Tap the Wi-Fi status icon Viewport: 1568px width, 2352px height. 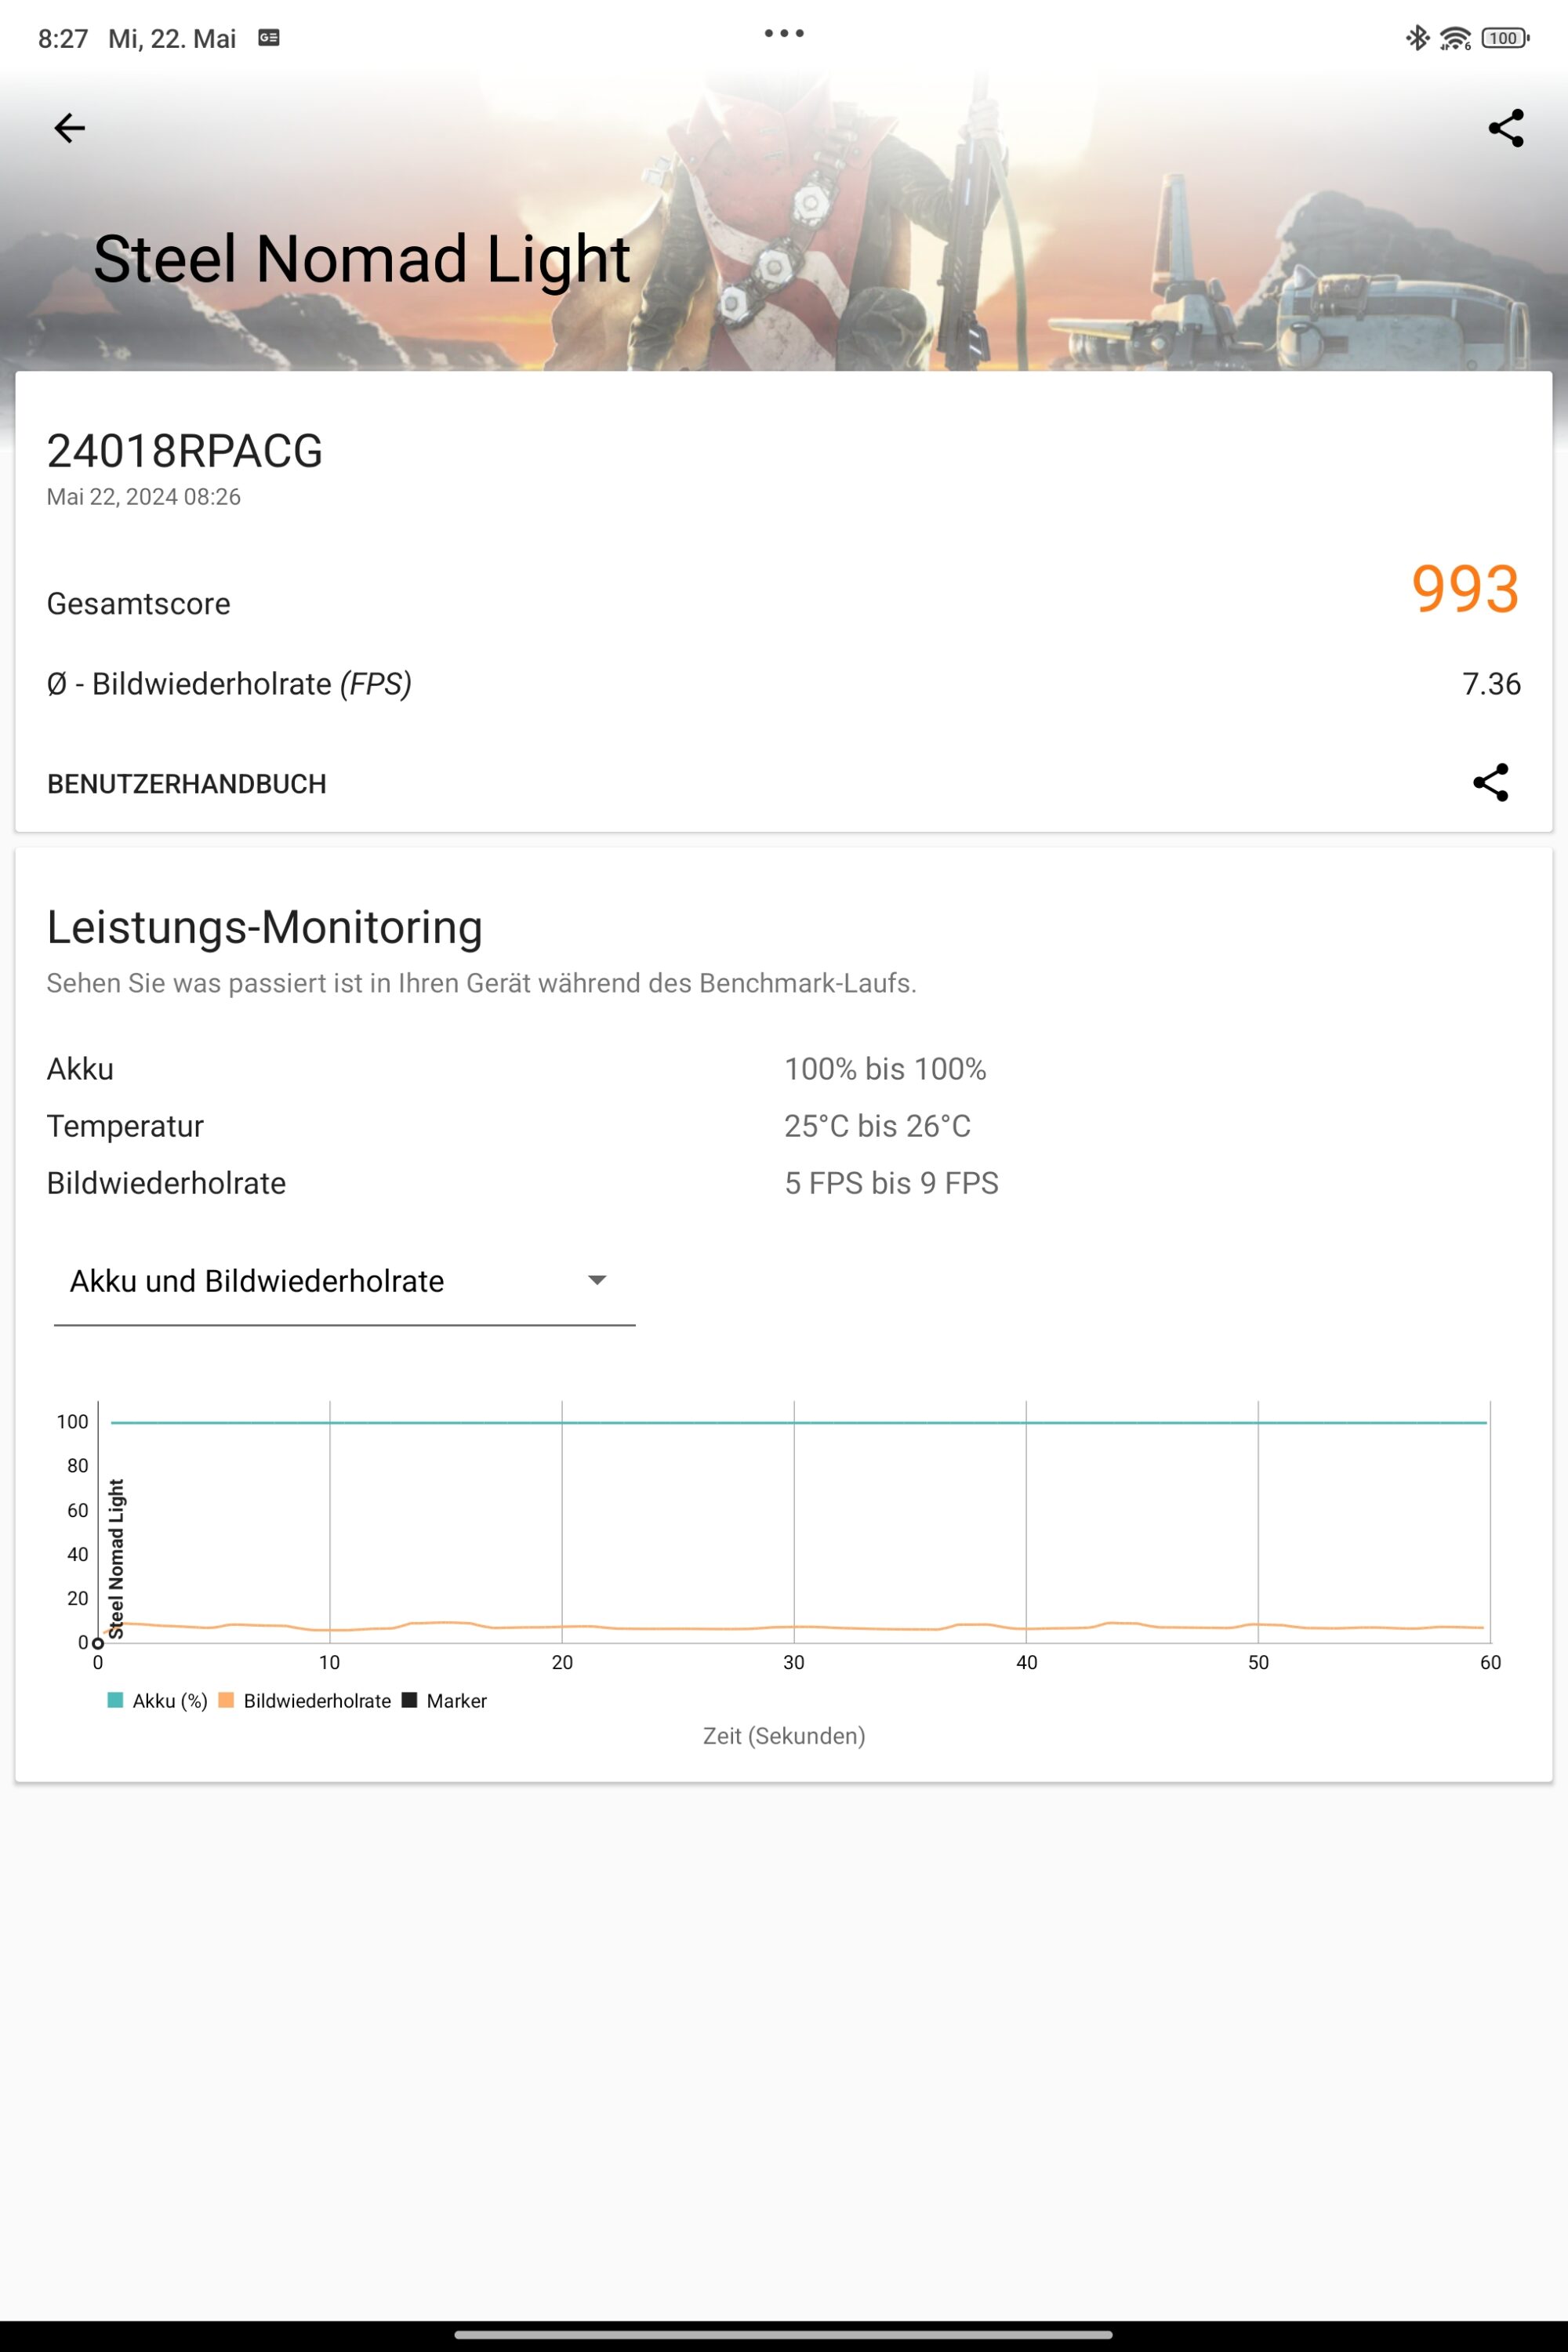coord(1454,38)
